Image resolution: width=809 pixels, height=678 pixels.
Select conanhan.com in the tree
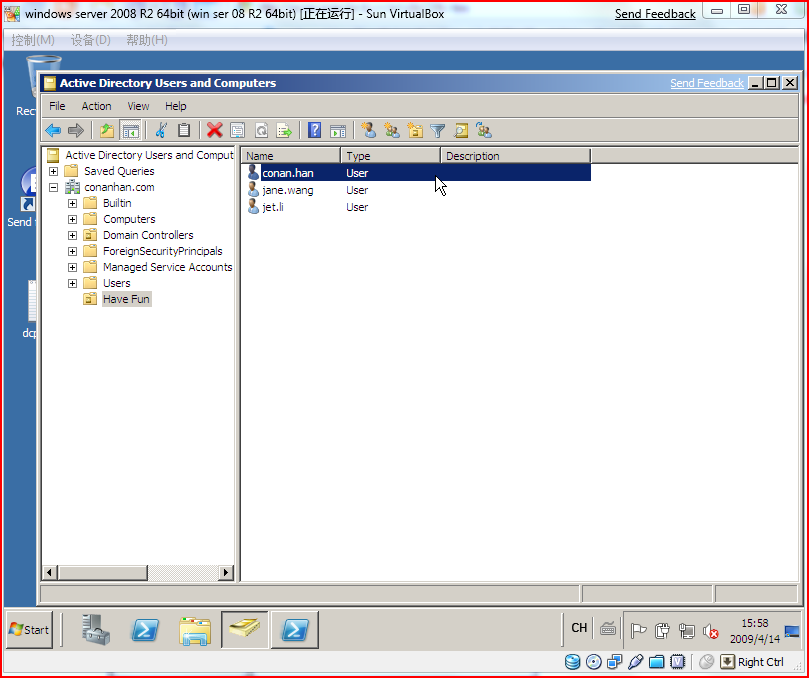119,187
